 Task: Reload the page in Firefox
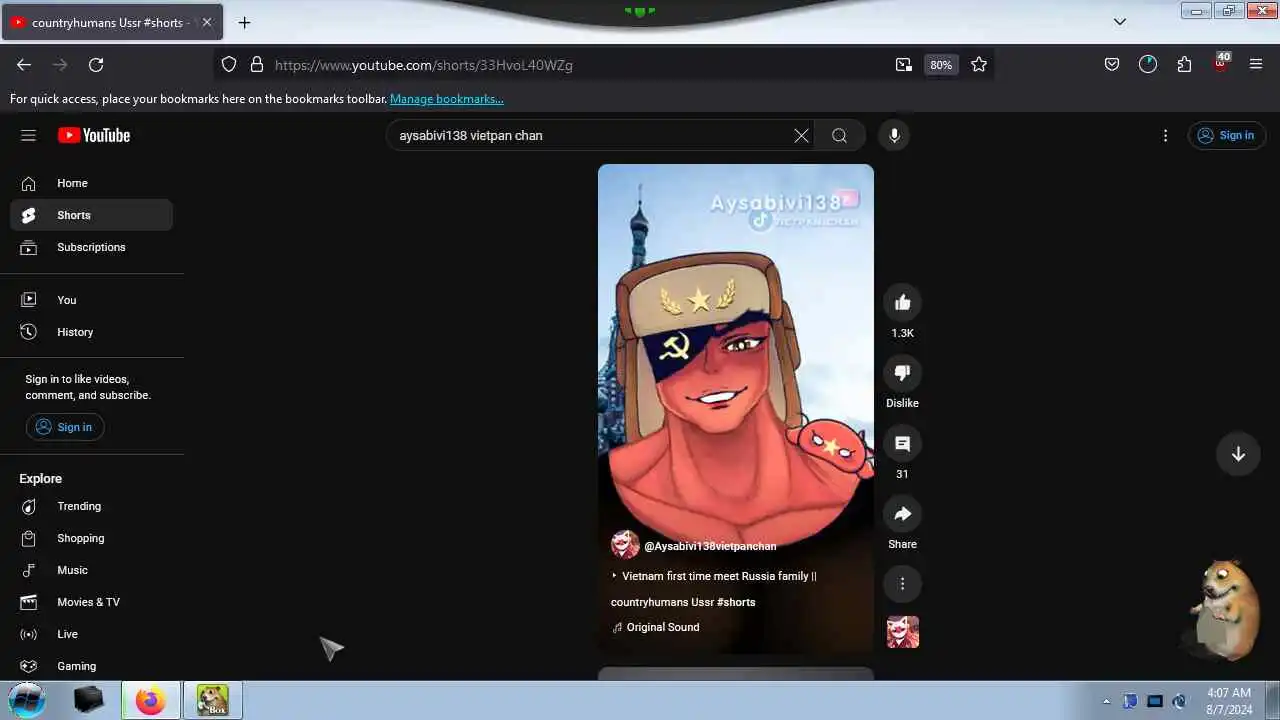click(x=96, y=65)
